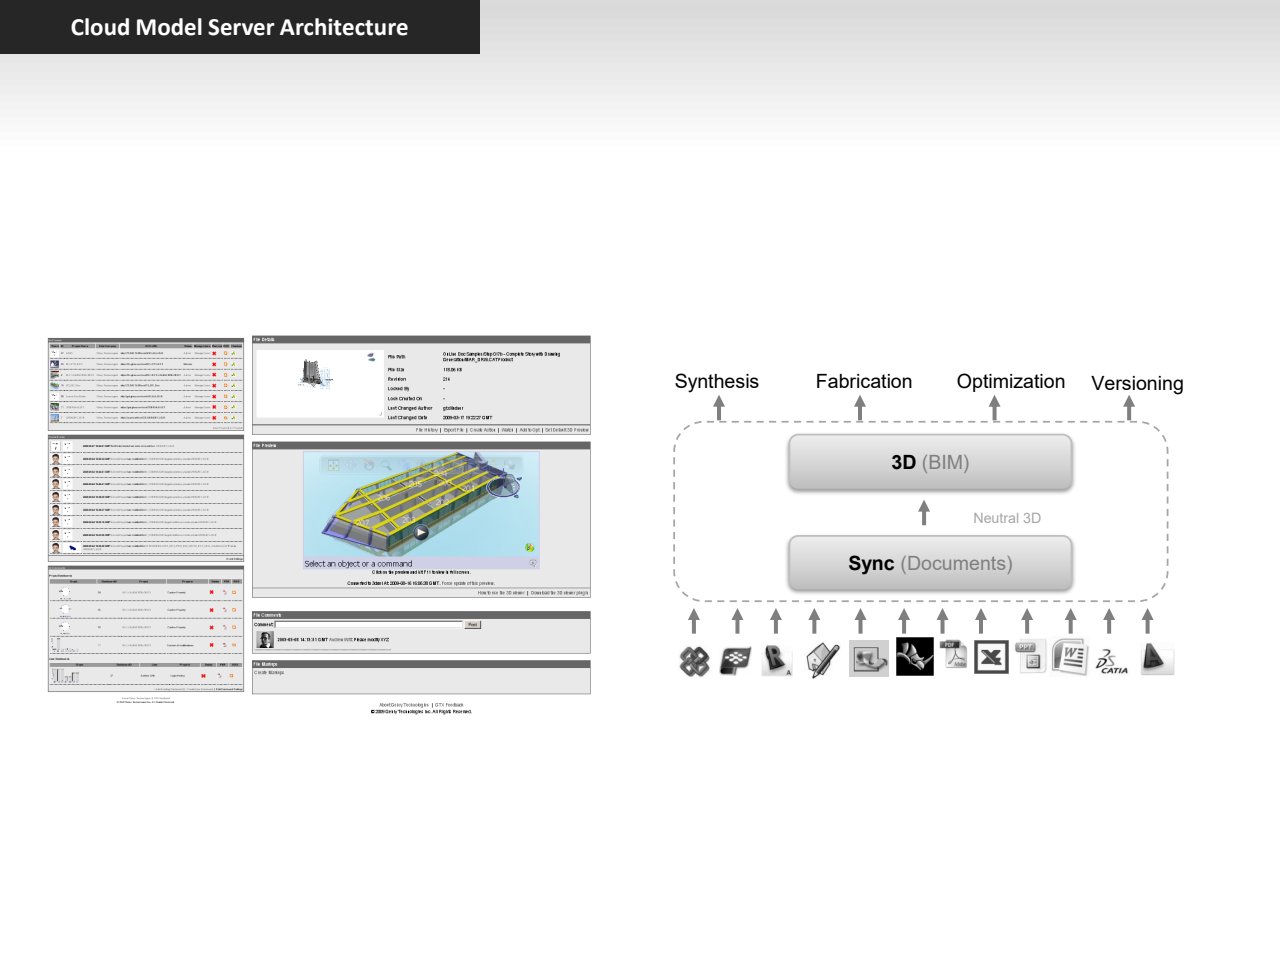Click the CATIA software icon

[1111, 661]
